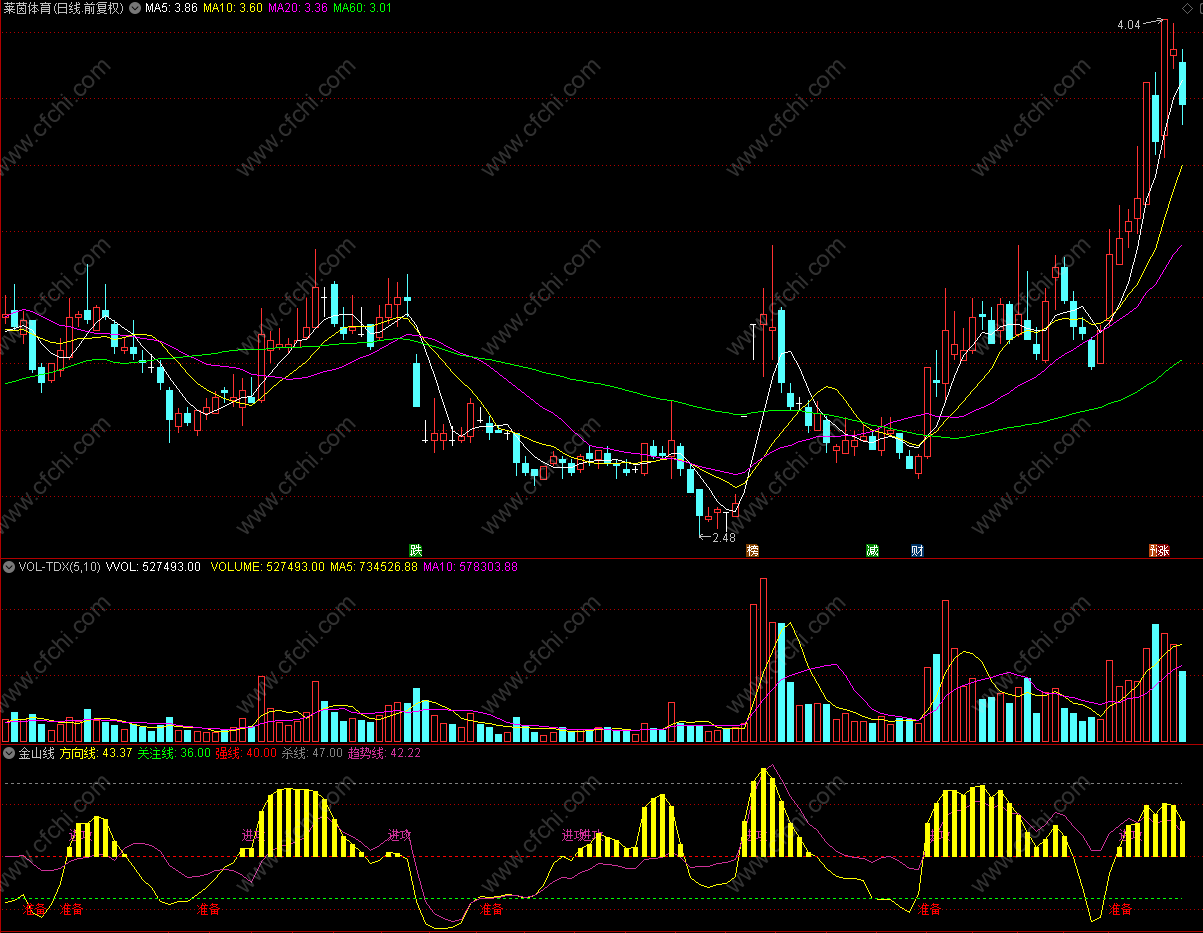Open the 金山线 indicator dropdown arrow
This screenshot has height=933, width=1203.
click(x=9, y=753)
